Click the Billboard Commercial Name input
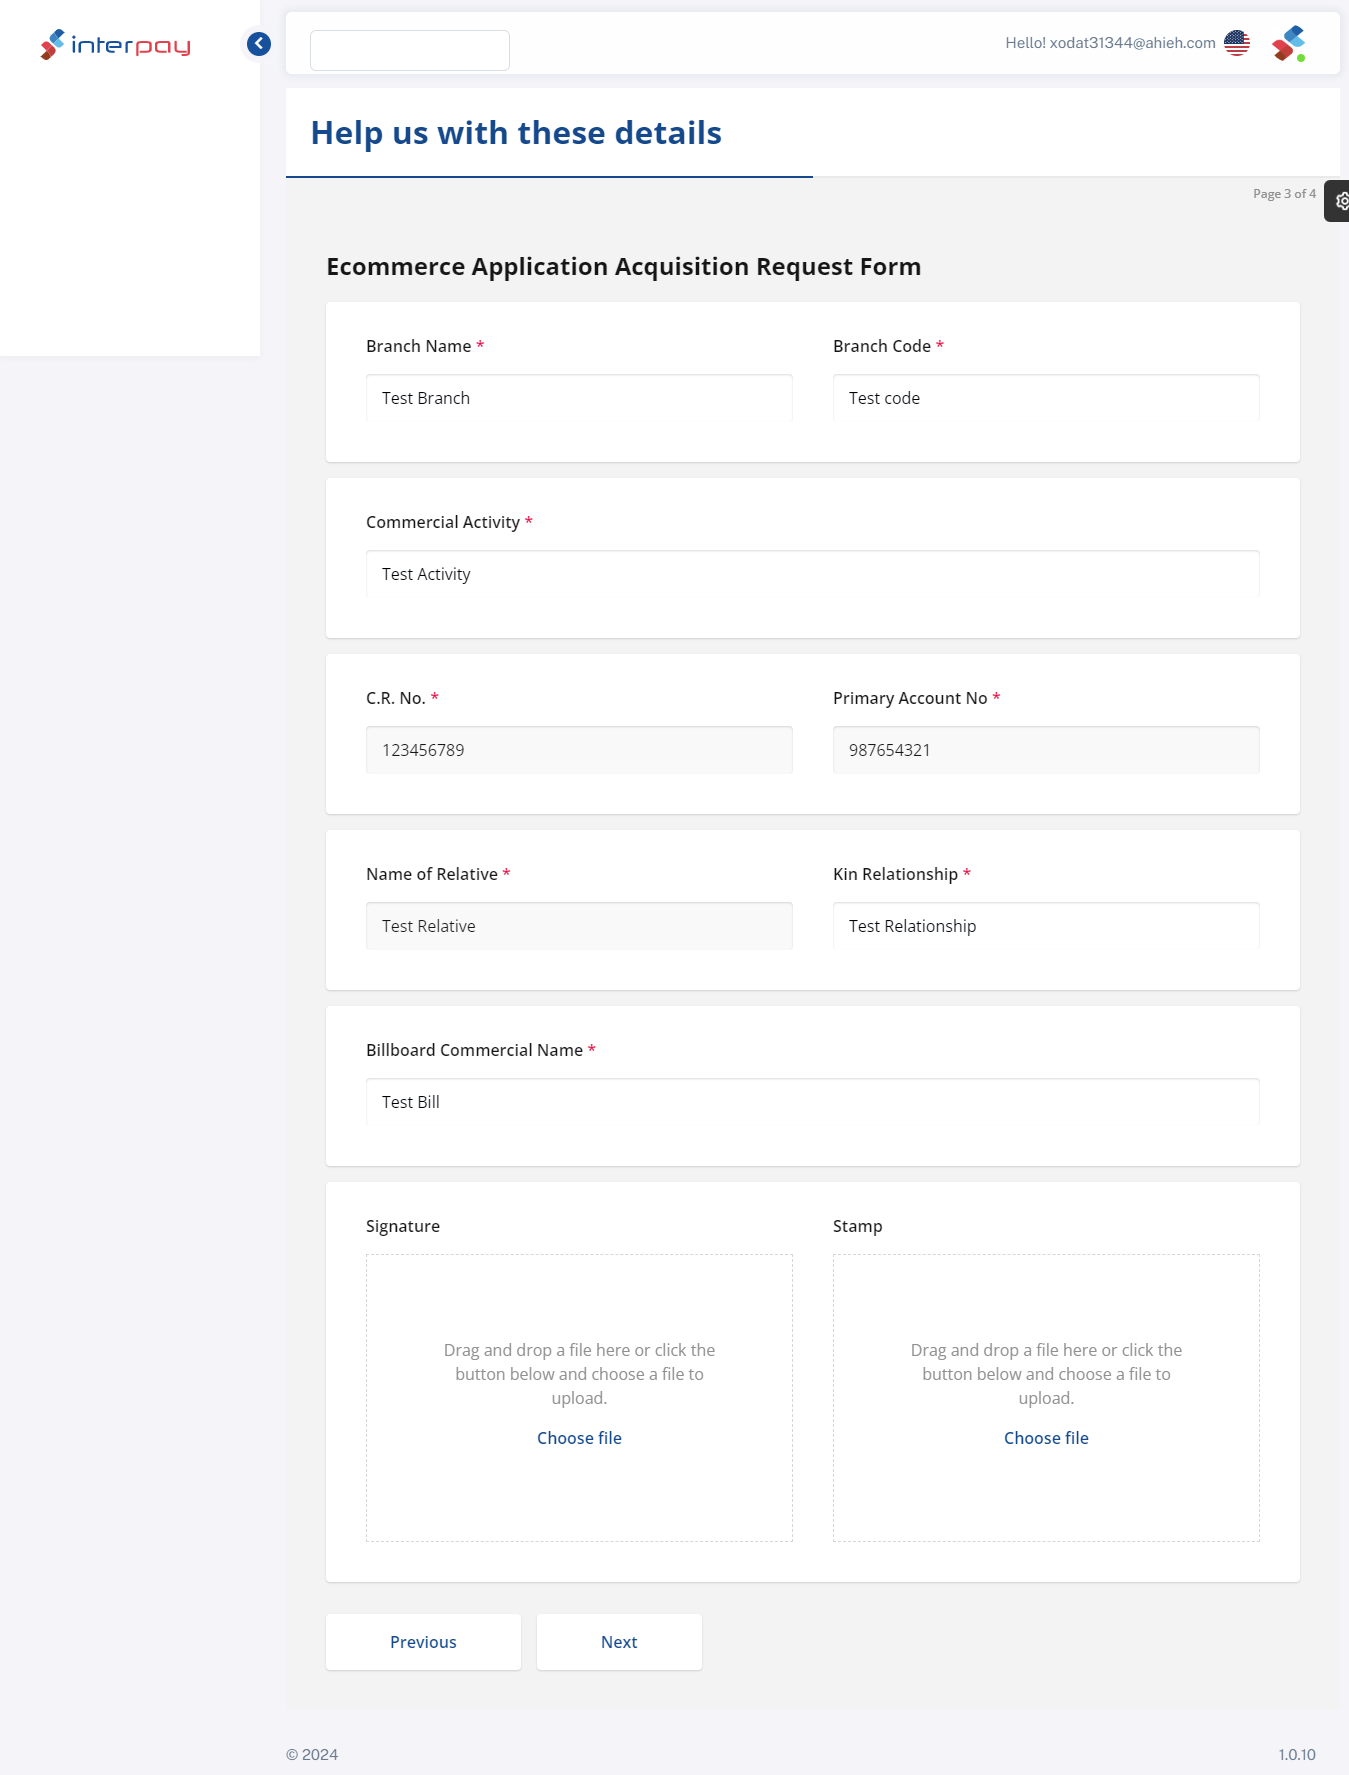Image resolution: width=1349 pixels, height=1775 pixels. [x=812, y=1102]
